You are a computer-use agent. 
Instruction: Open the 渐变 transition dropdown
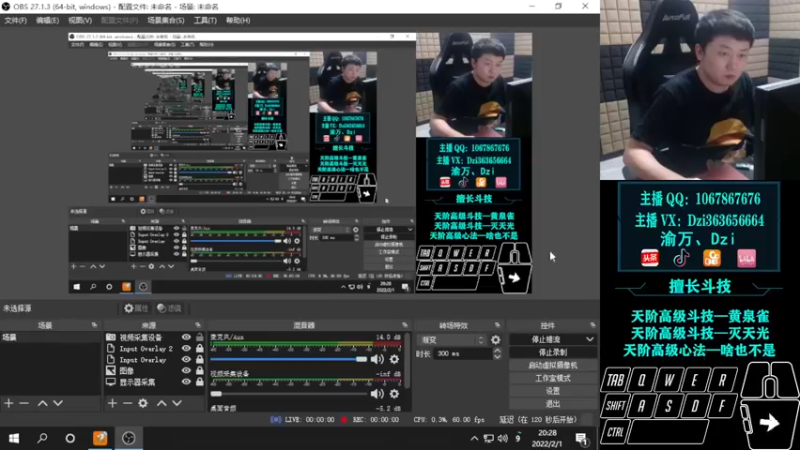click(x=452, y=340)
